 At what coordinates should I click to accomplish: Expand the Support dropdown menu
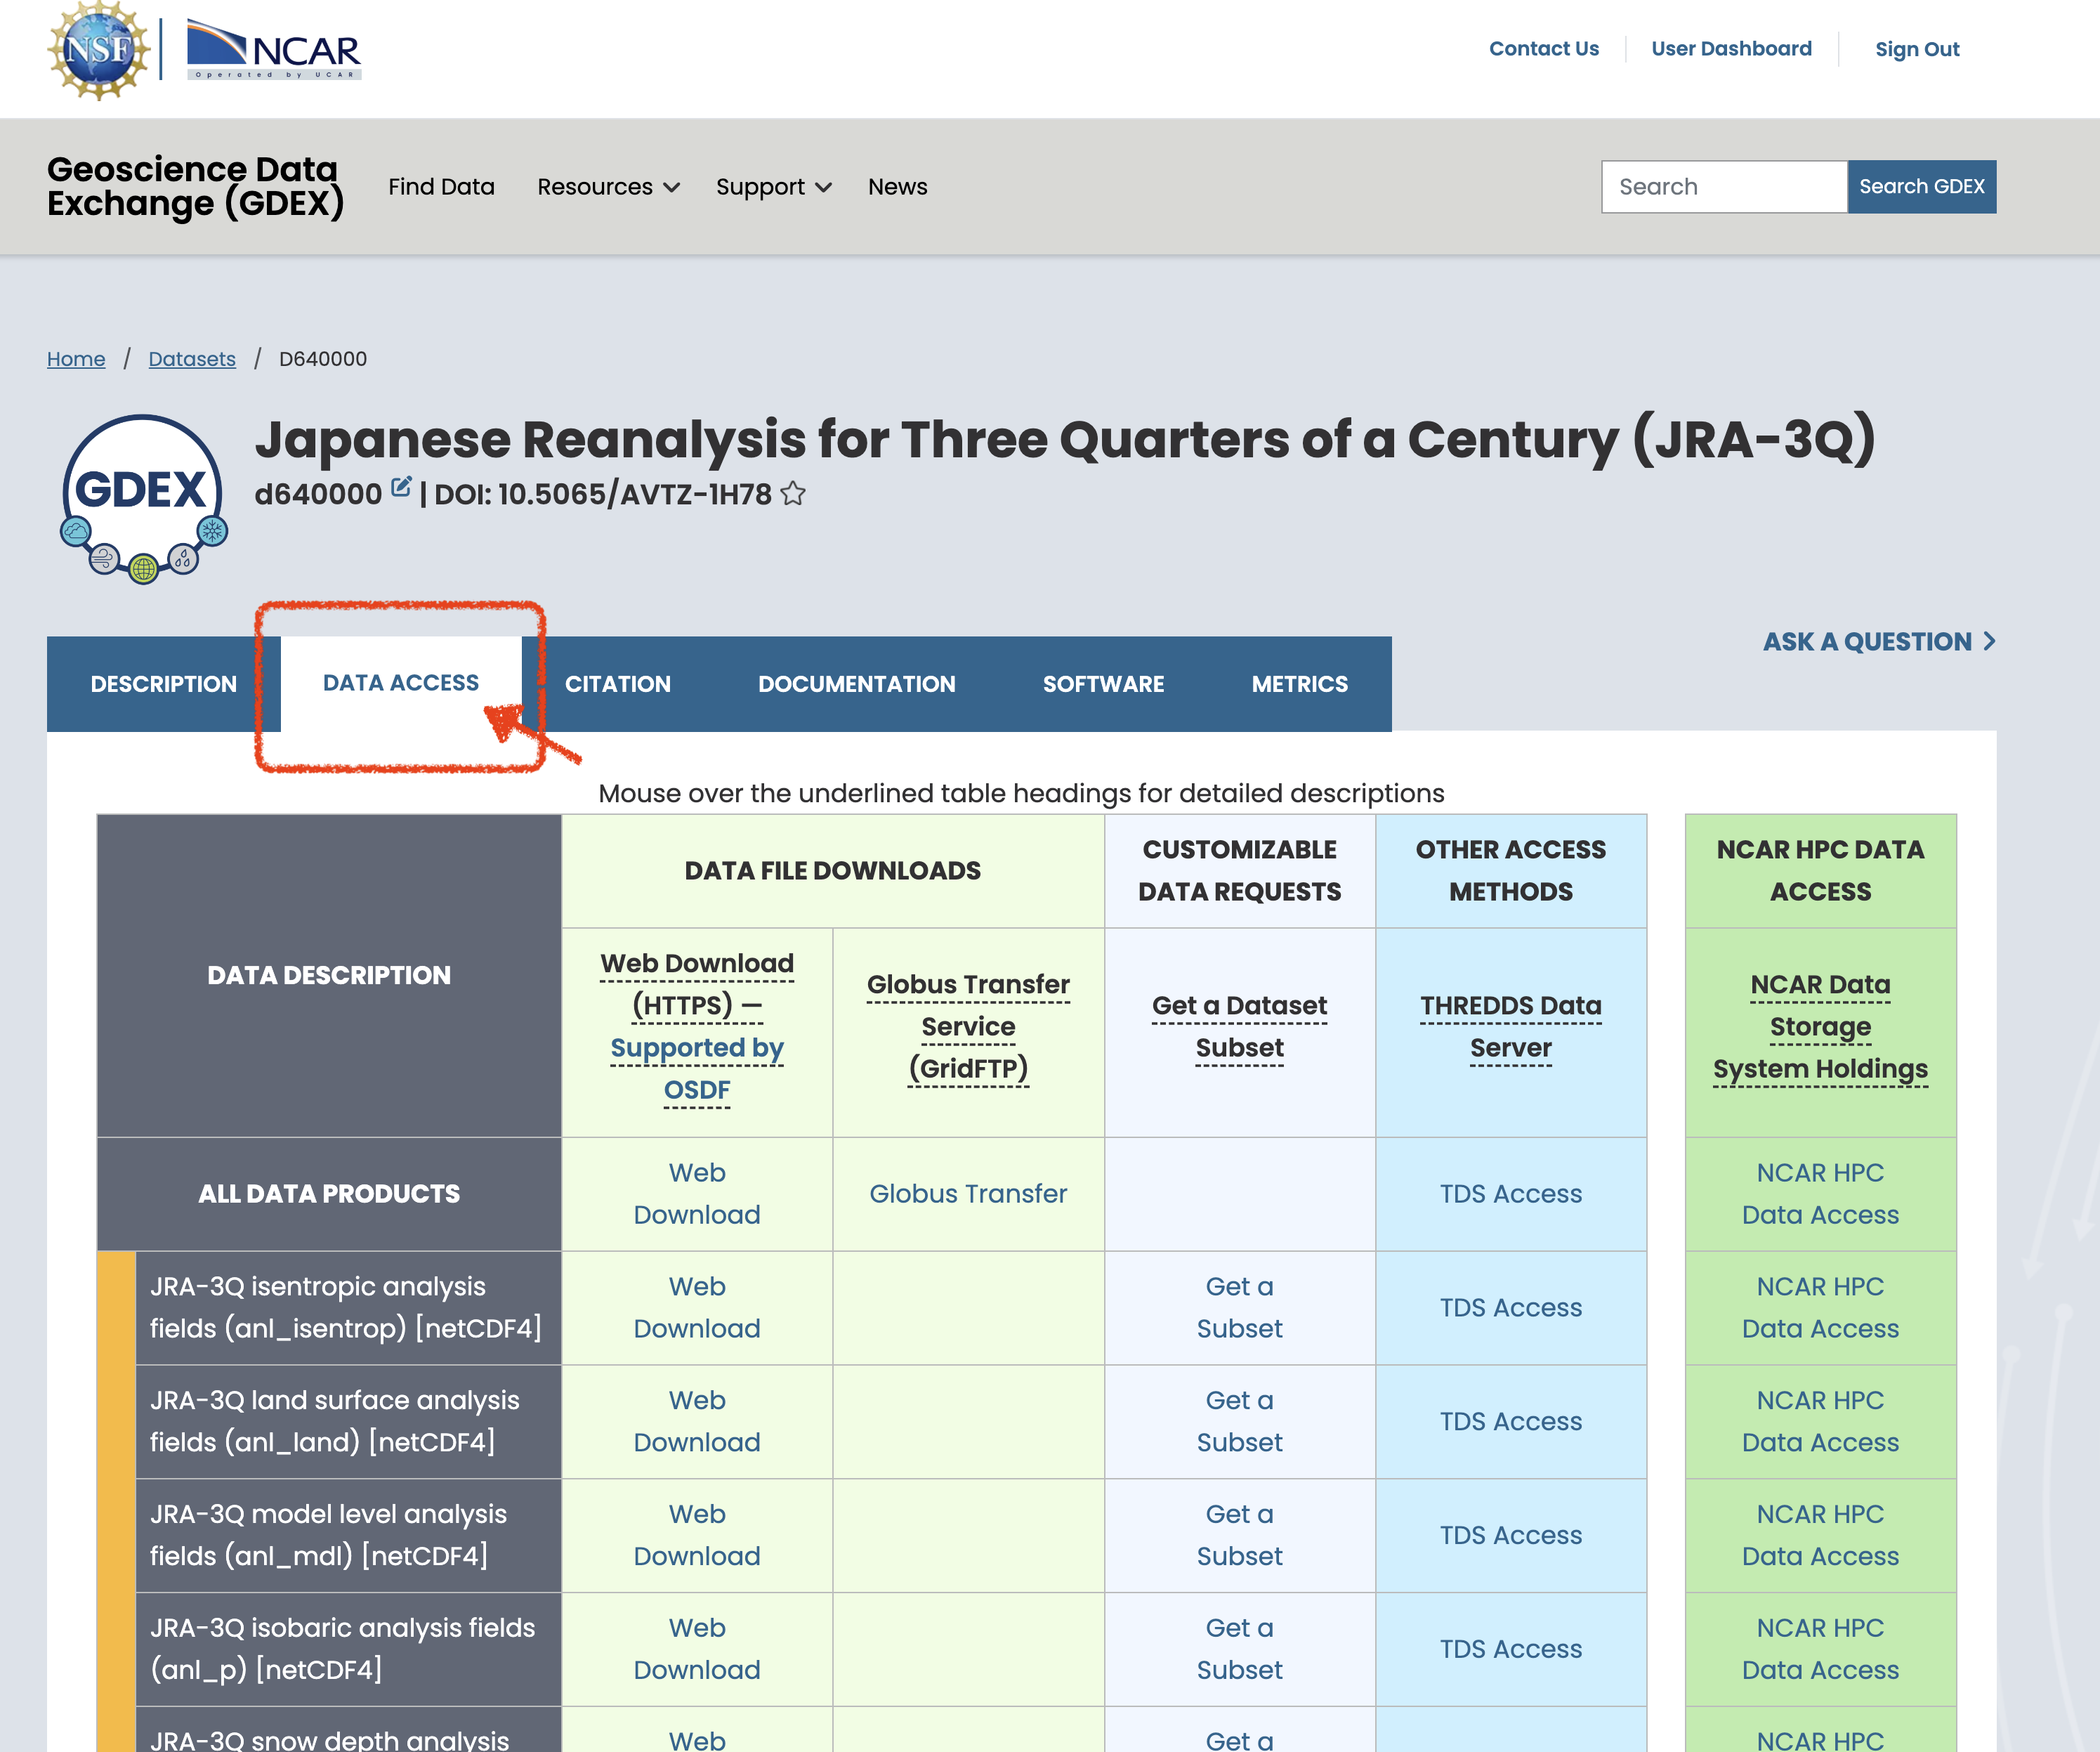tap(773, 187)
